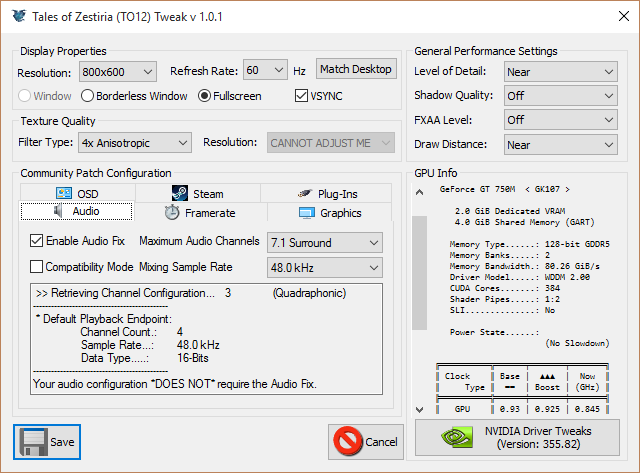The height and width of the screenshot is (473, 640).
Task: Click the Framerate stopwatch icon
Action: [x=172, y=212]
